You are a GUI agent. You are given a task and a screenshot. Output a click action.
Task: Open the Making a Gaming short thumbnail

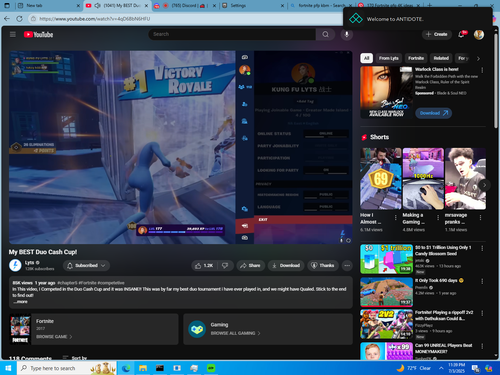pos(423,179)
